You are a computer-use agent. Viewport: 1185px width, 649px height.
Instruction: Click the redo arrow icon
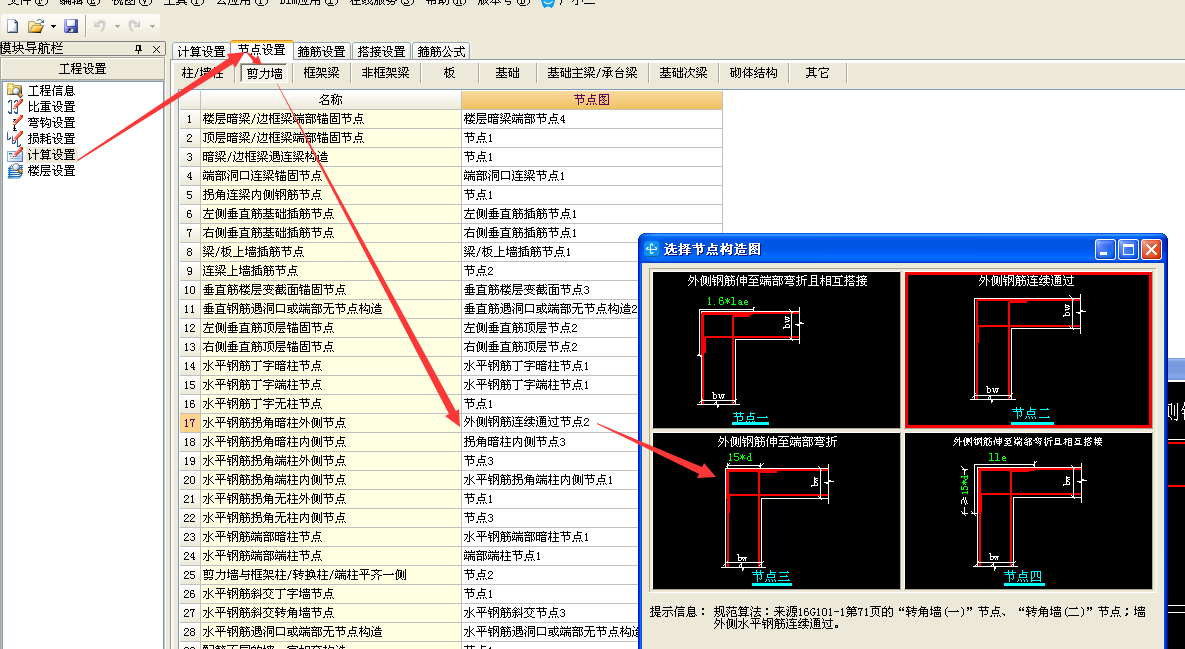[x=135, y=26]
